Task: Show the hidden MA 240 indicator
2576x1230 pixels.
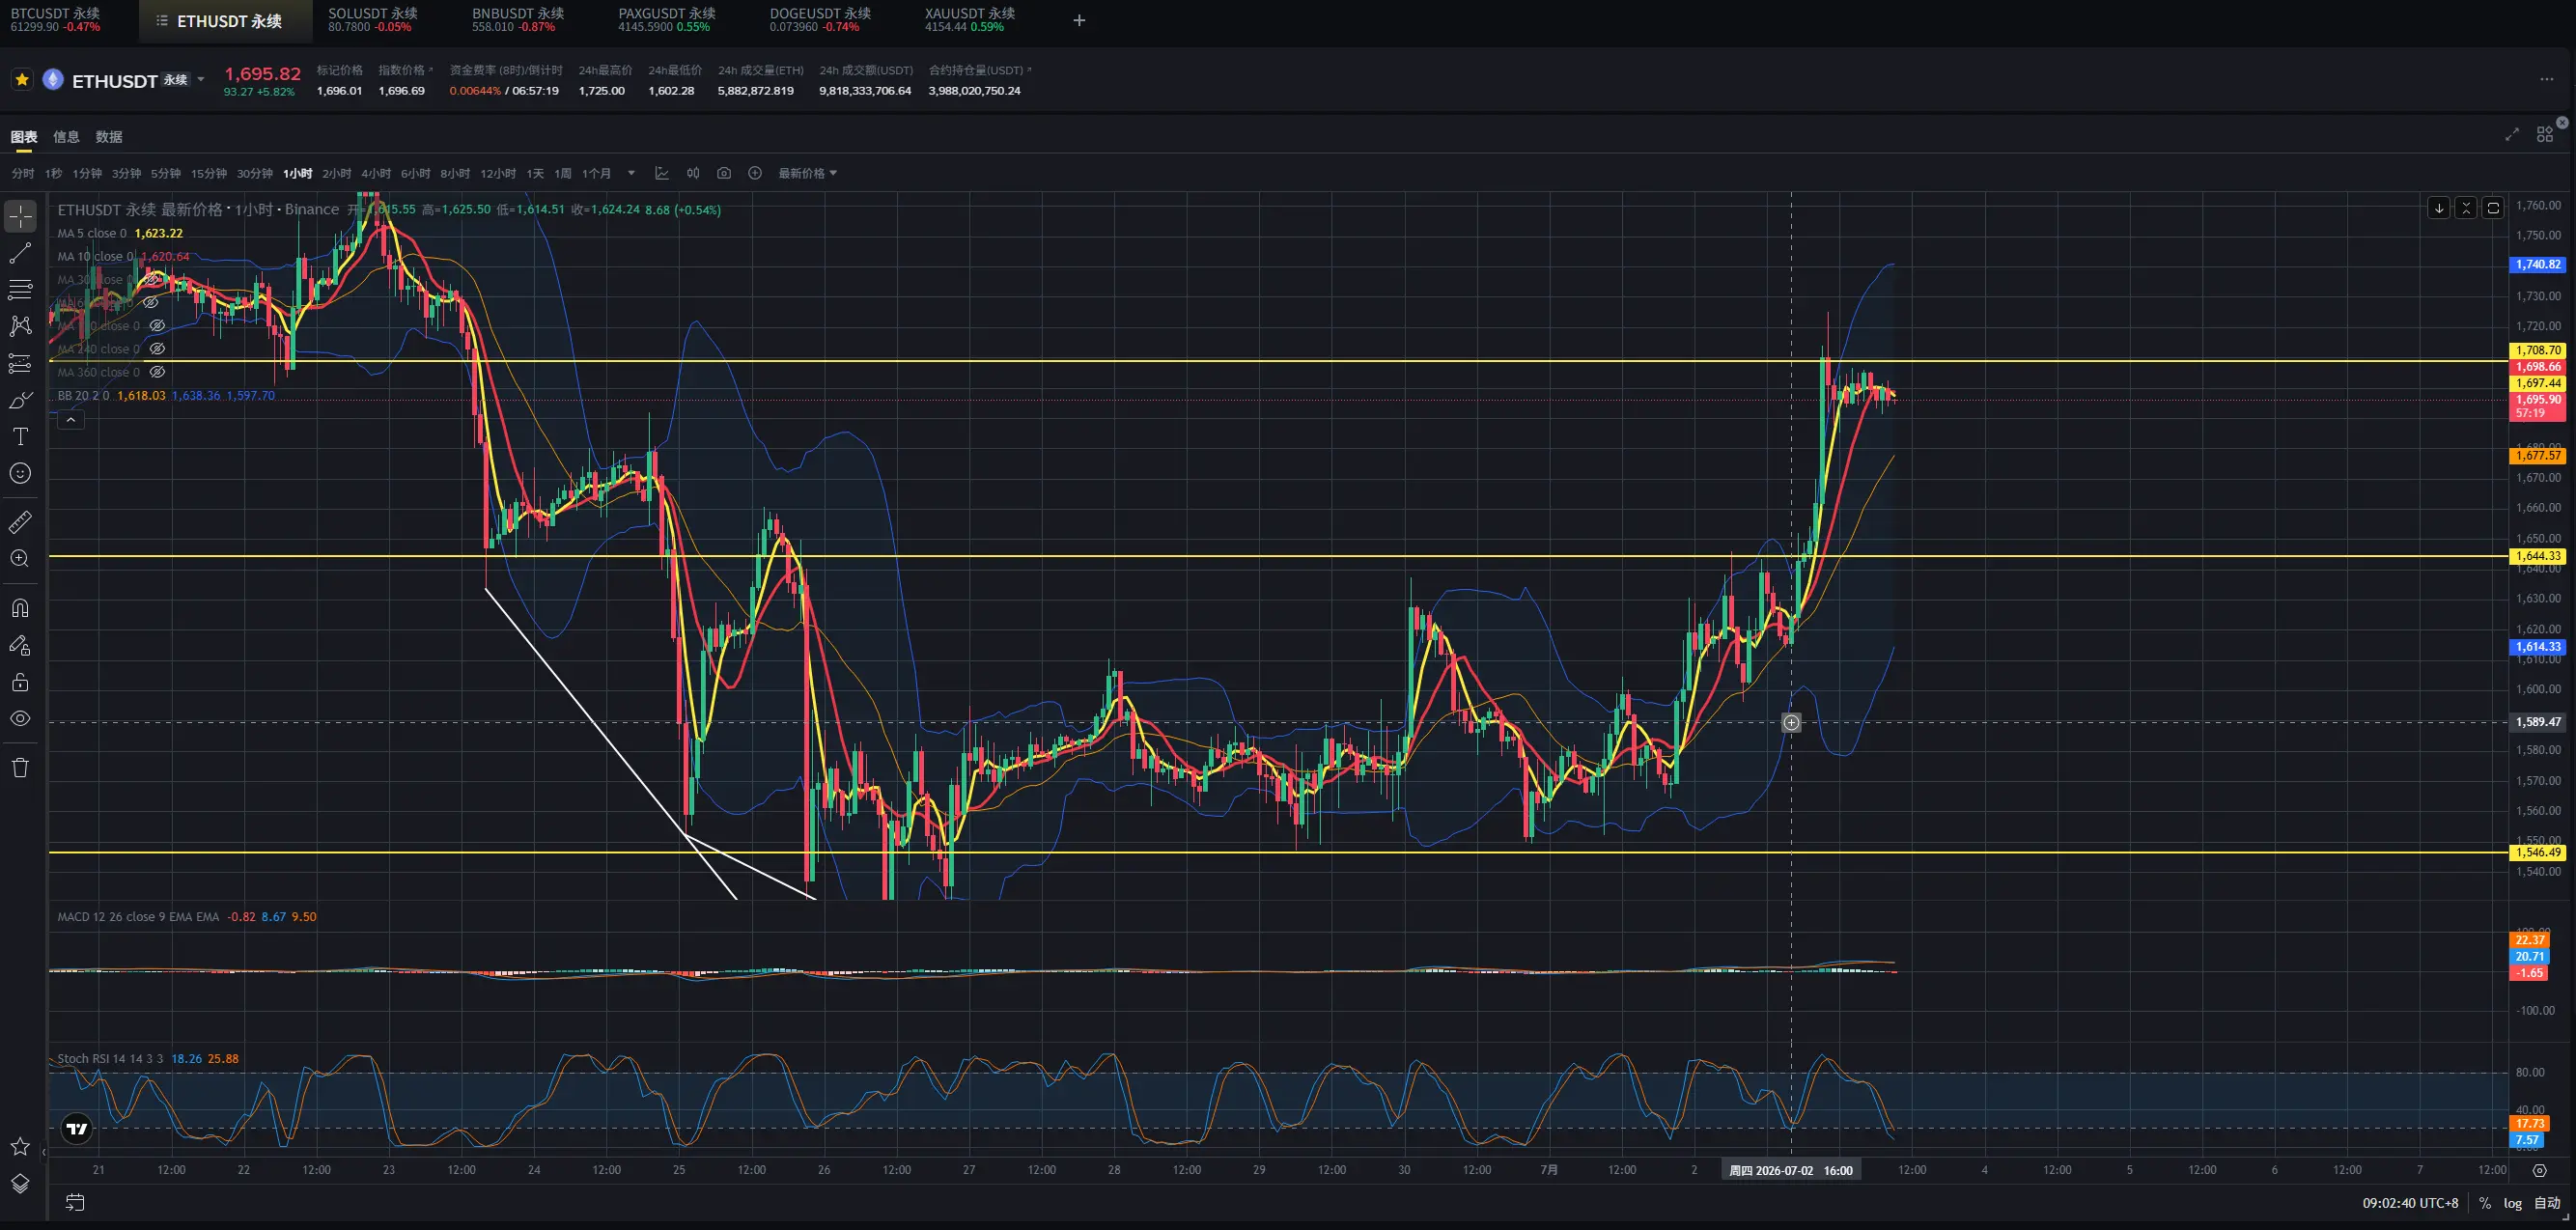Action: (x=157, y=349)
